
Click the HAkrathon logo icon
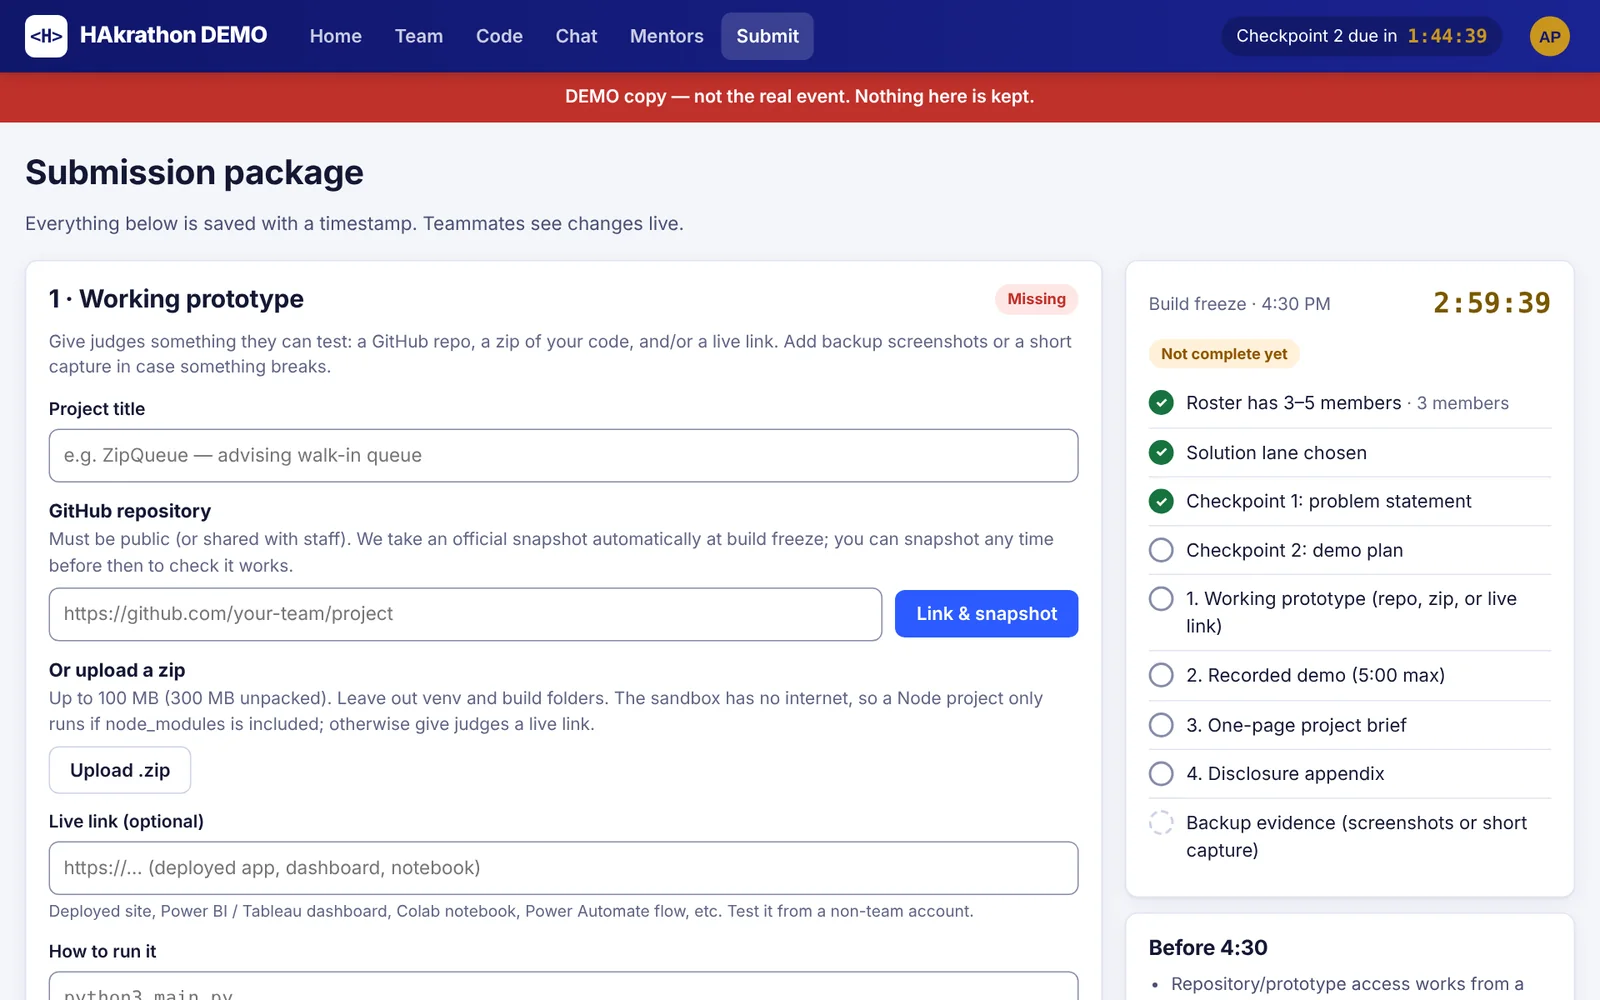click(46, 36)
